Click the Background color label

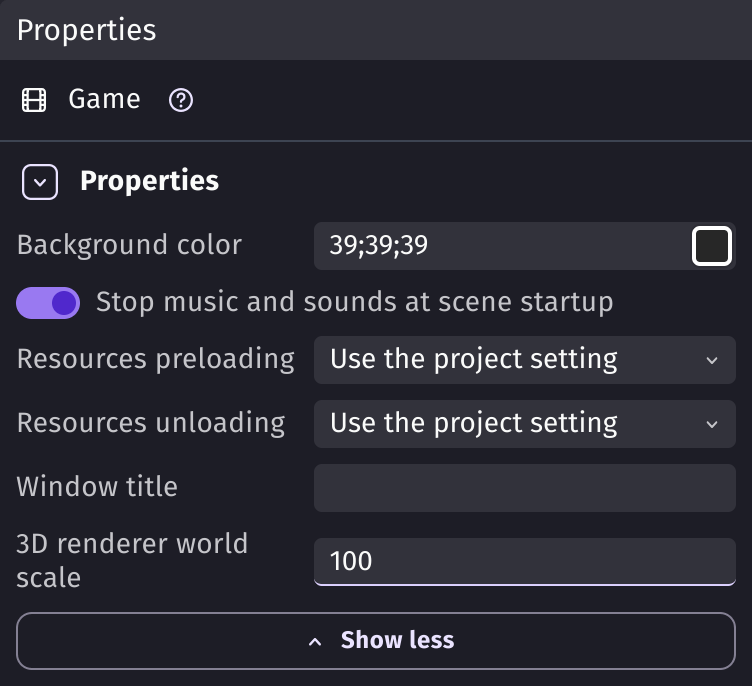[129, 245]
